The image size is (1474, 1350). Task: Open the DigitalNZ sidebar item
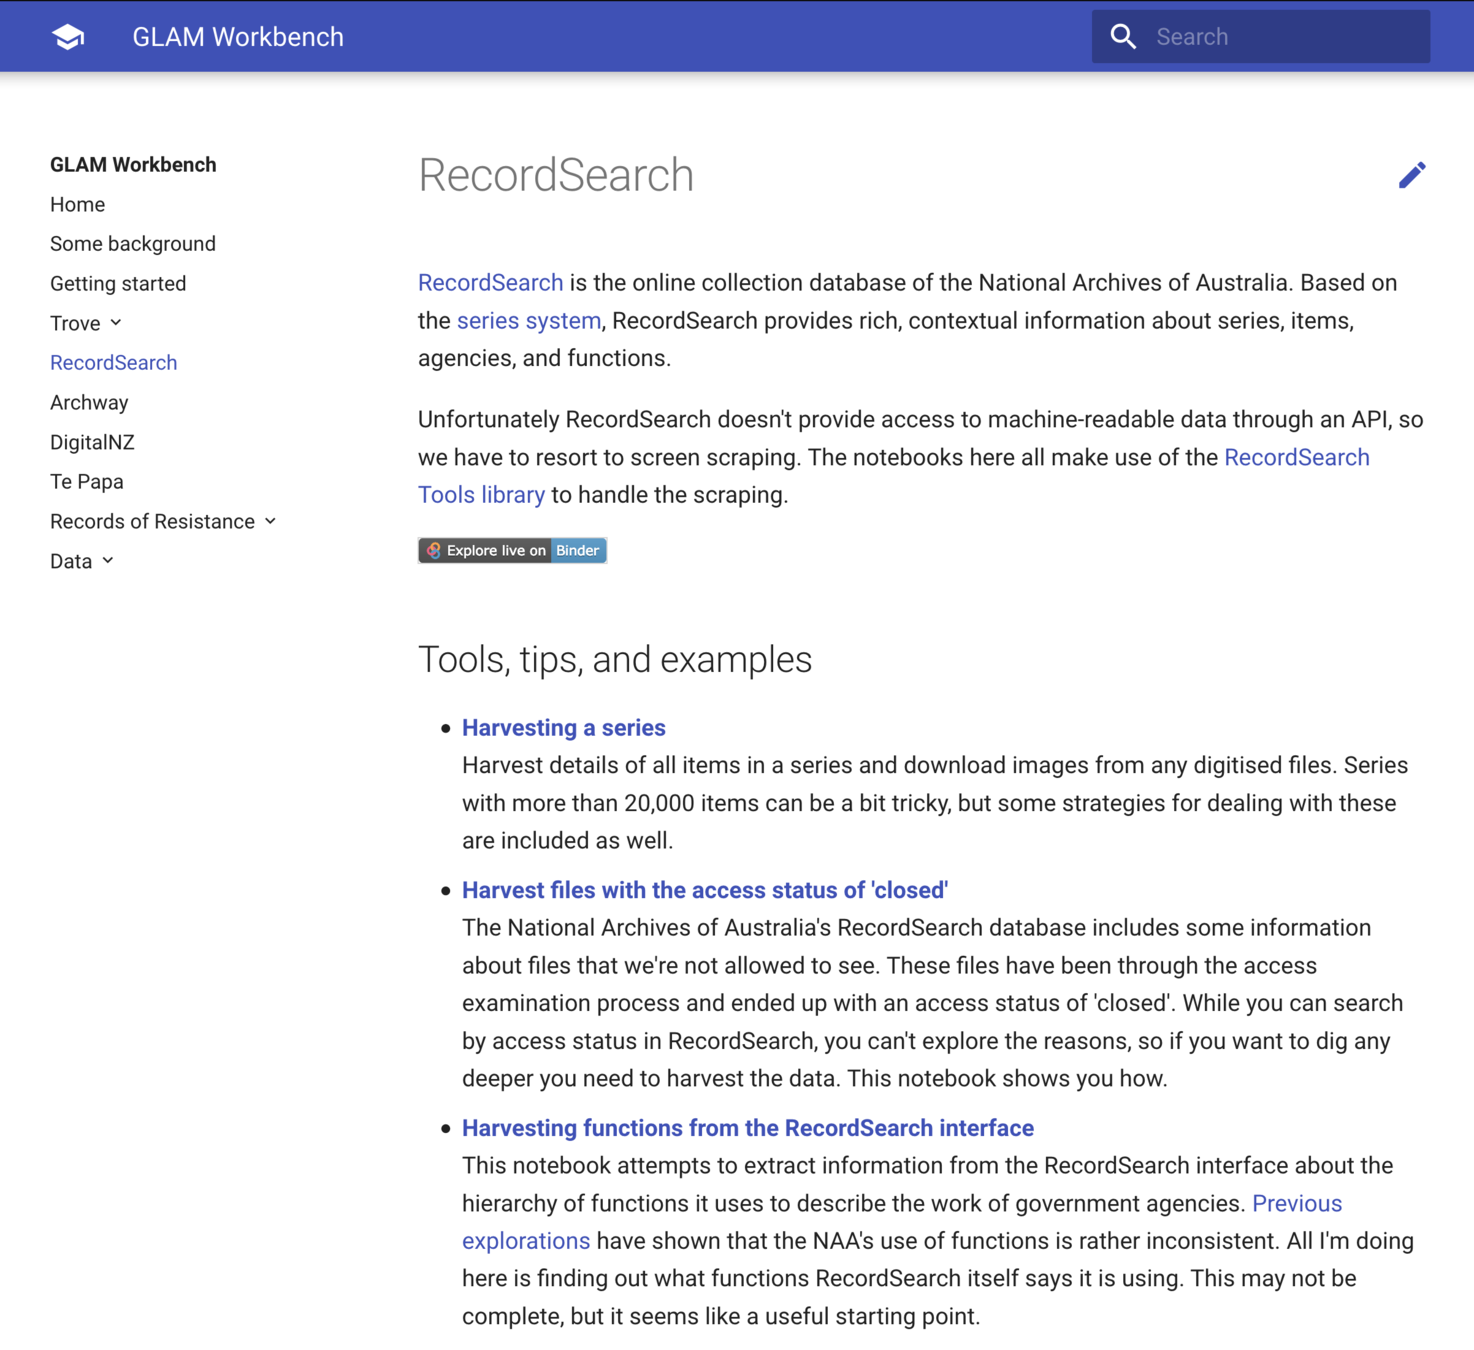coord(92,442)
